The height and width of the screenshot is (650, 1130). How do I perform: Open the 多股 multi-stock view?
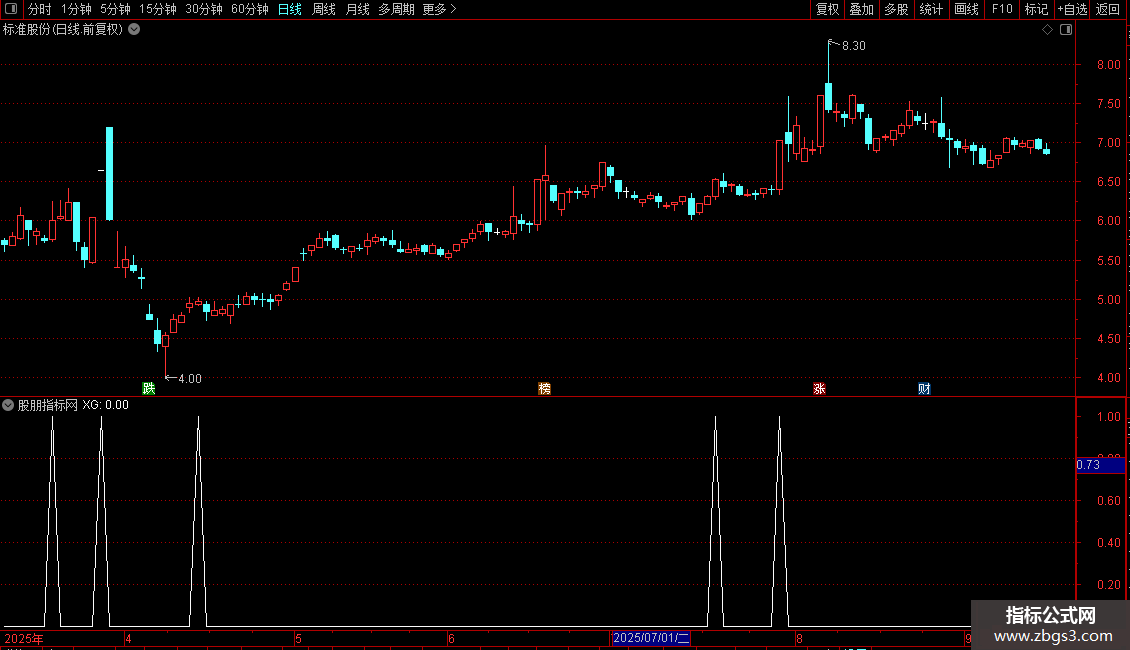click(x=897, y=9)
